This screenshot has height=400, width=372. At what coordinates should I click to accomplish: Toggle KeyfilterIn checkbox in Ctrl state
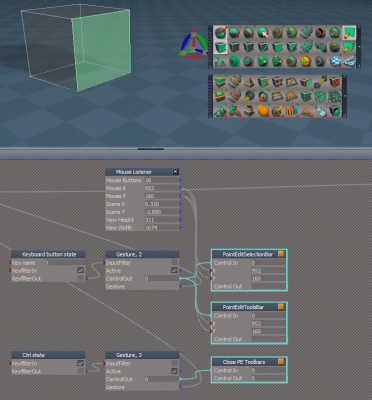point(80,363)
